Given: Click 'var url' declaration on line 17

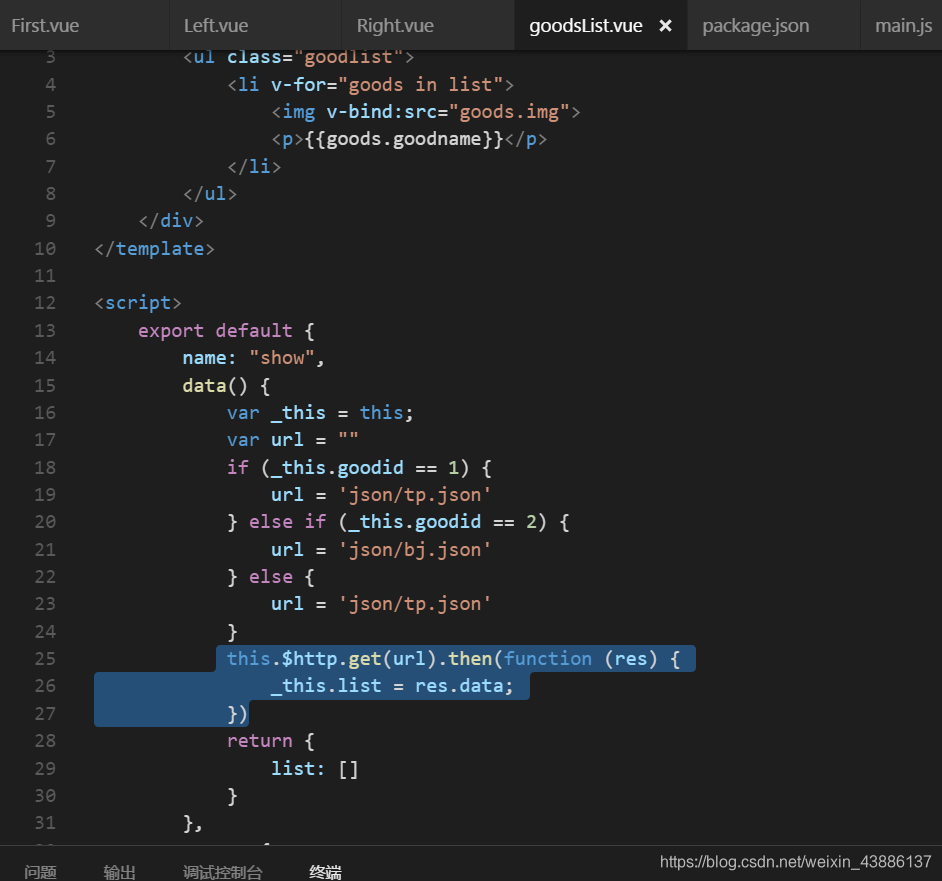Looking at the screenshot, I should (x=265, y=440).
